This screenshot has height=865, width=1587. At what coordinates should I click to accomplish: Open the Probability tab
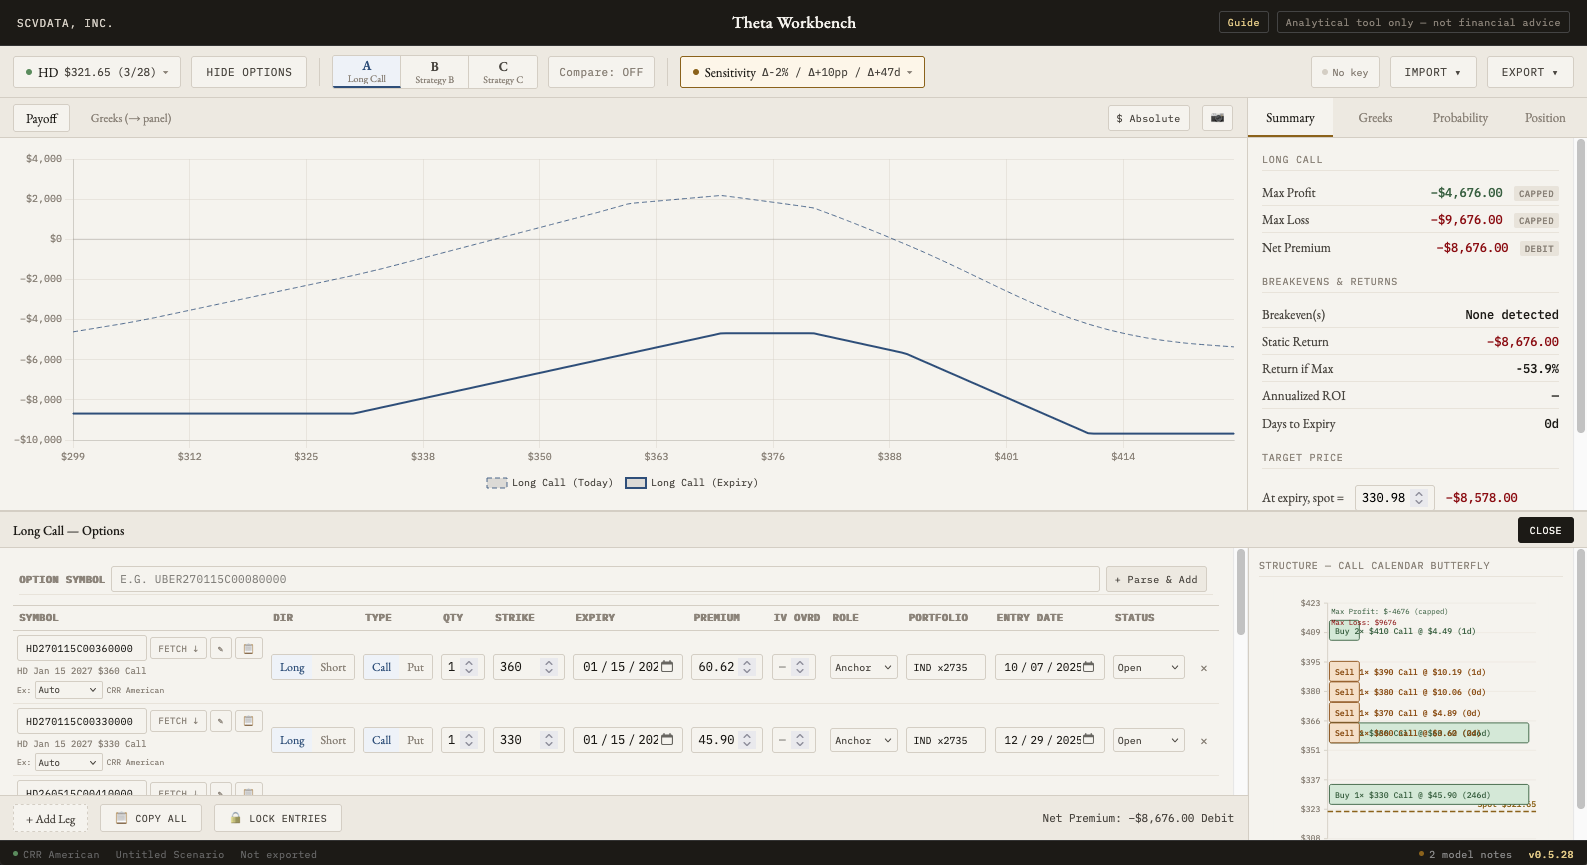pos(1460,118)
